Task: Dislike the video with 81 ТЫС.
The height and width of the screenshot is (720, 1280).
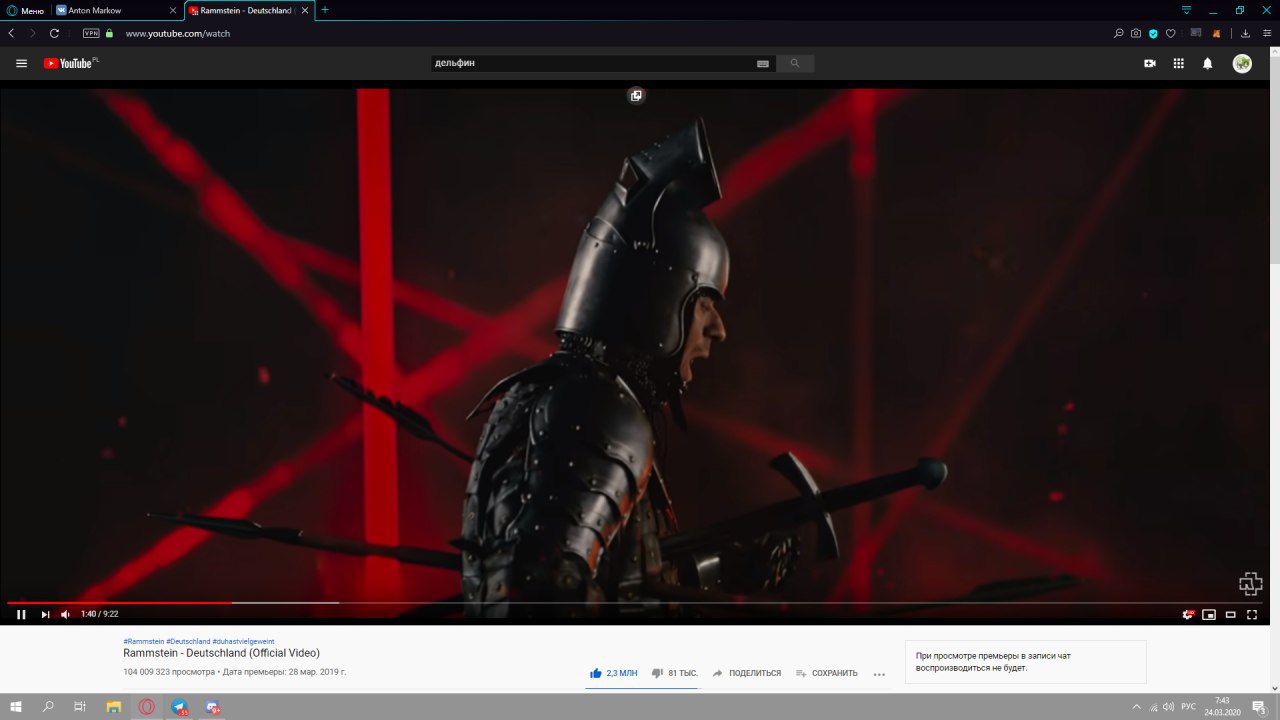Action: (675, 673)
